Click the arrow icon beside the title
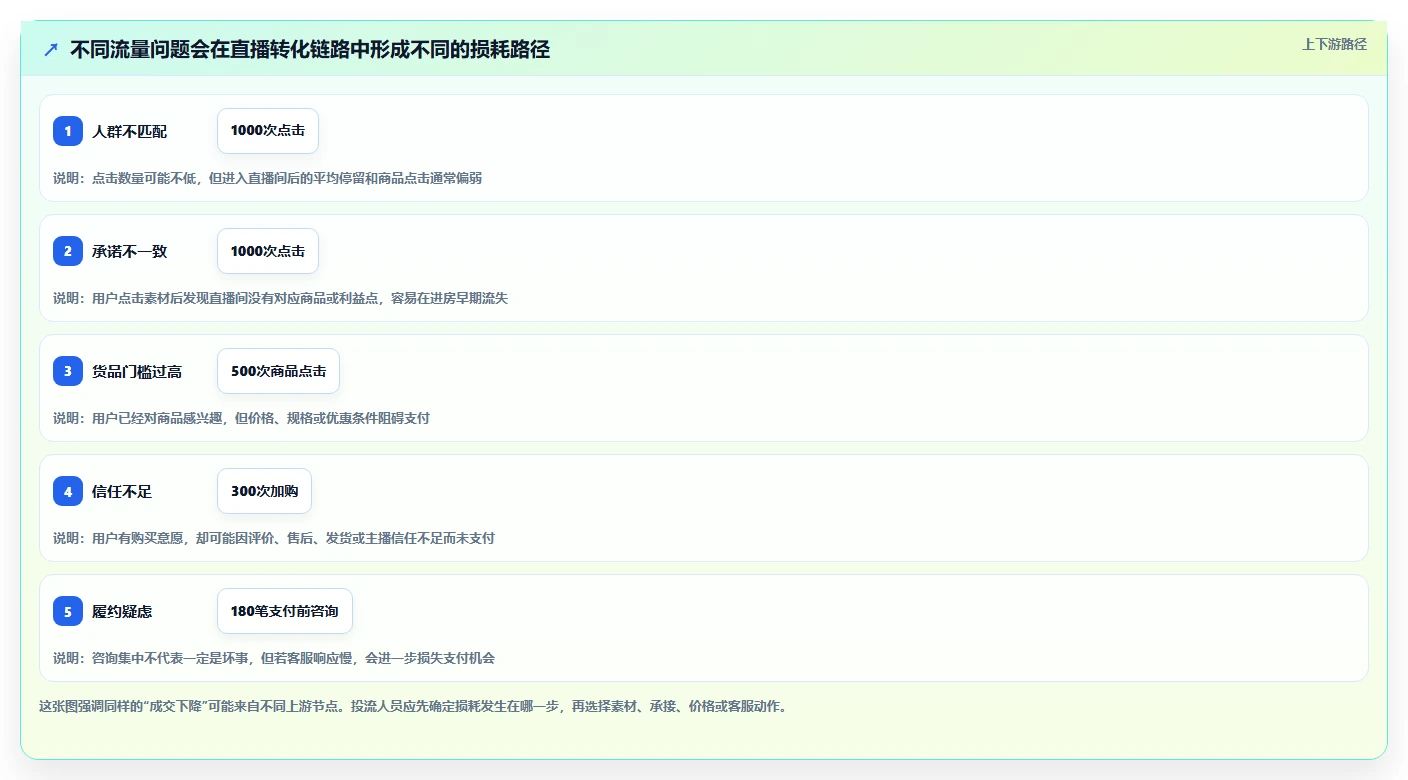 51,50
